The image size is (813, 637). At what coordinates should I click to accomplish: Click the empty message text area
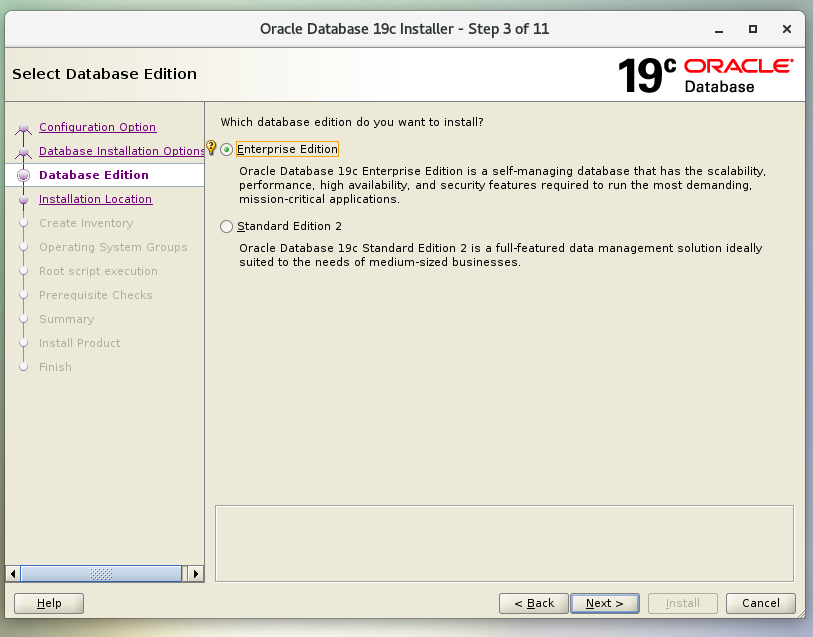click(x=504, y=542)
